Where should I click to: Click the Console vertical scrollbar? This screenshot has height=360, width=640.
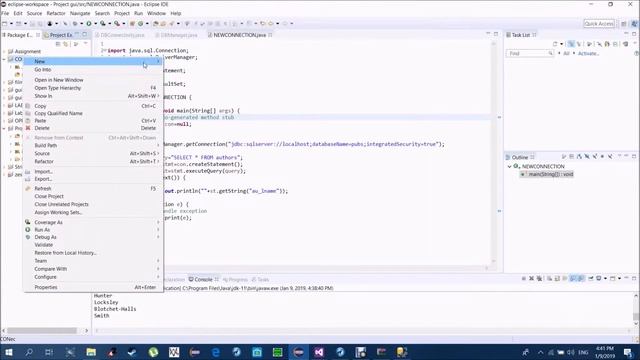(636, 317)
